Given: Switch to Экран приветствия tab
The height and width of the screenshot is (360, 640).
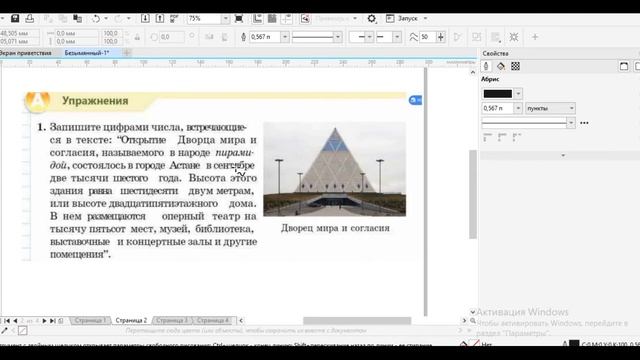Looking at the screenshot, I should point(25,53).
